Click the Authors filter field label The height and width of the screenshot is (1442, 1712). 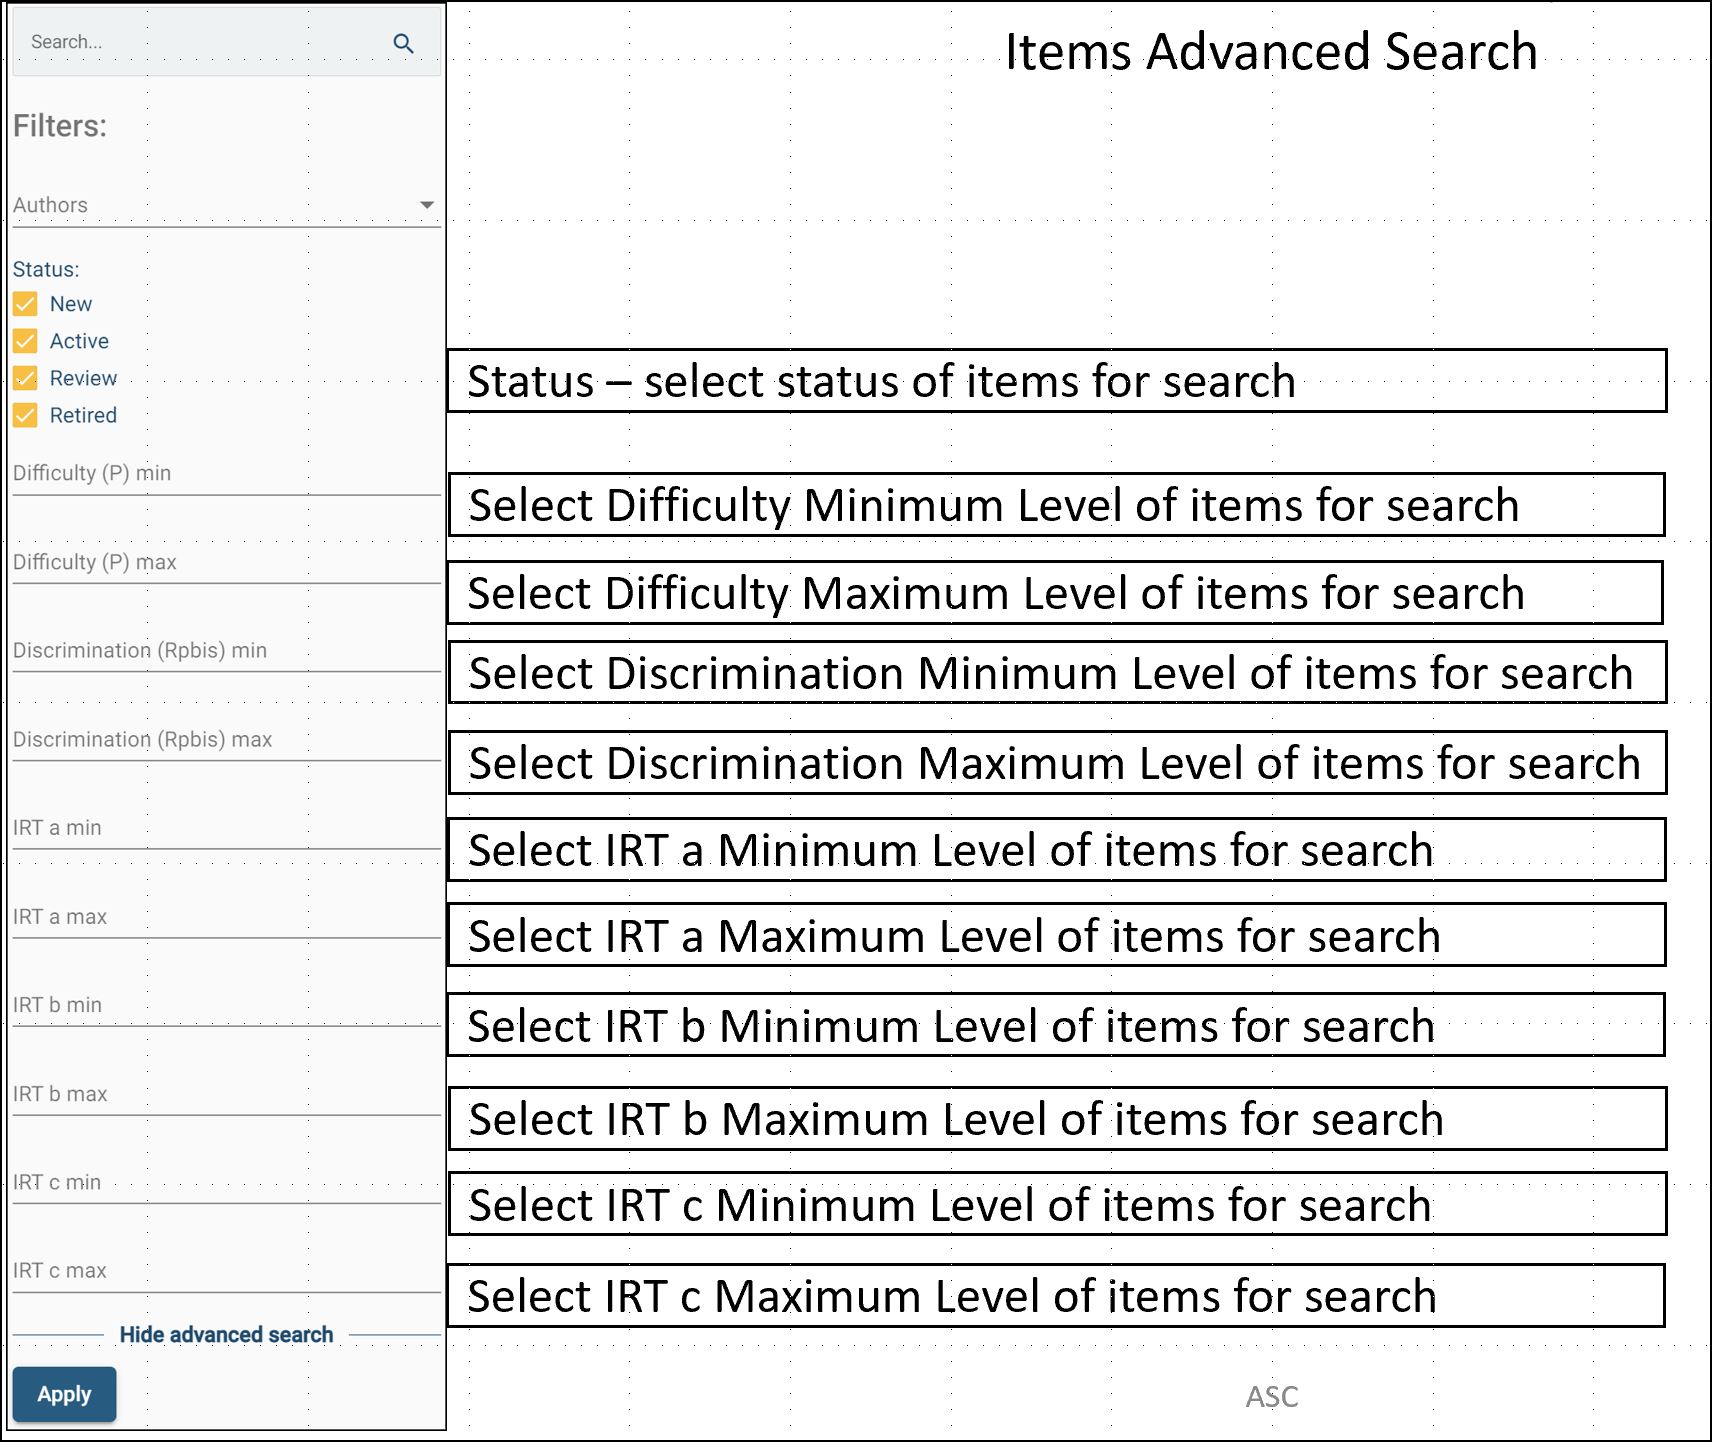tap(51, 205)
